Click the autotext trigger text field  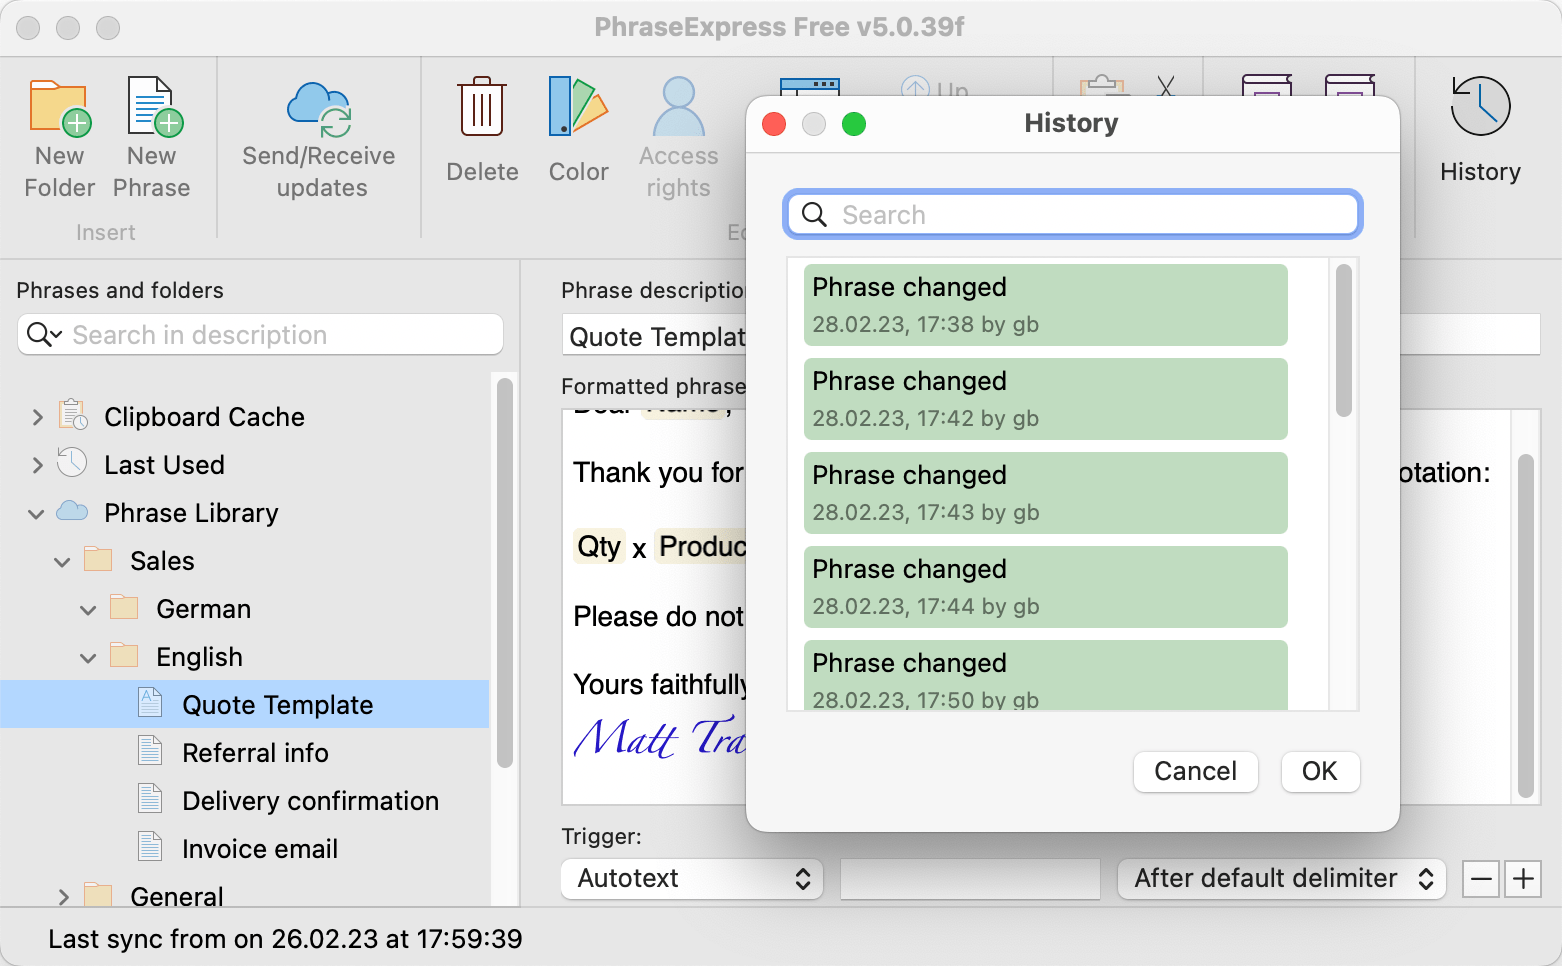(x=970, y=879)
